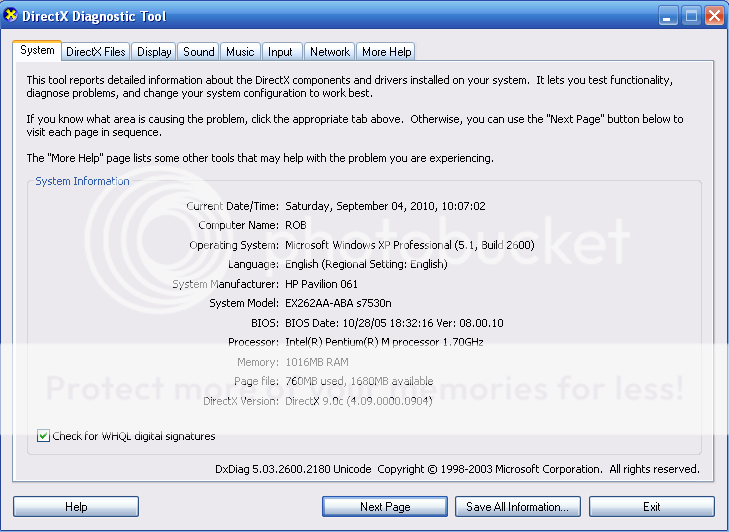Screen dimensions: 729x532
Task: Click the DirectX Version label
Action: coord(241,401)
